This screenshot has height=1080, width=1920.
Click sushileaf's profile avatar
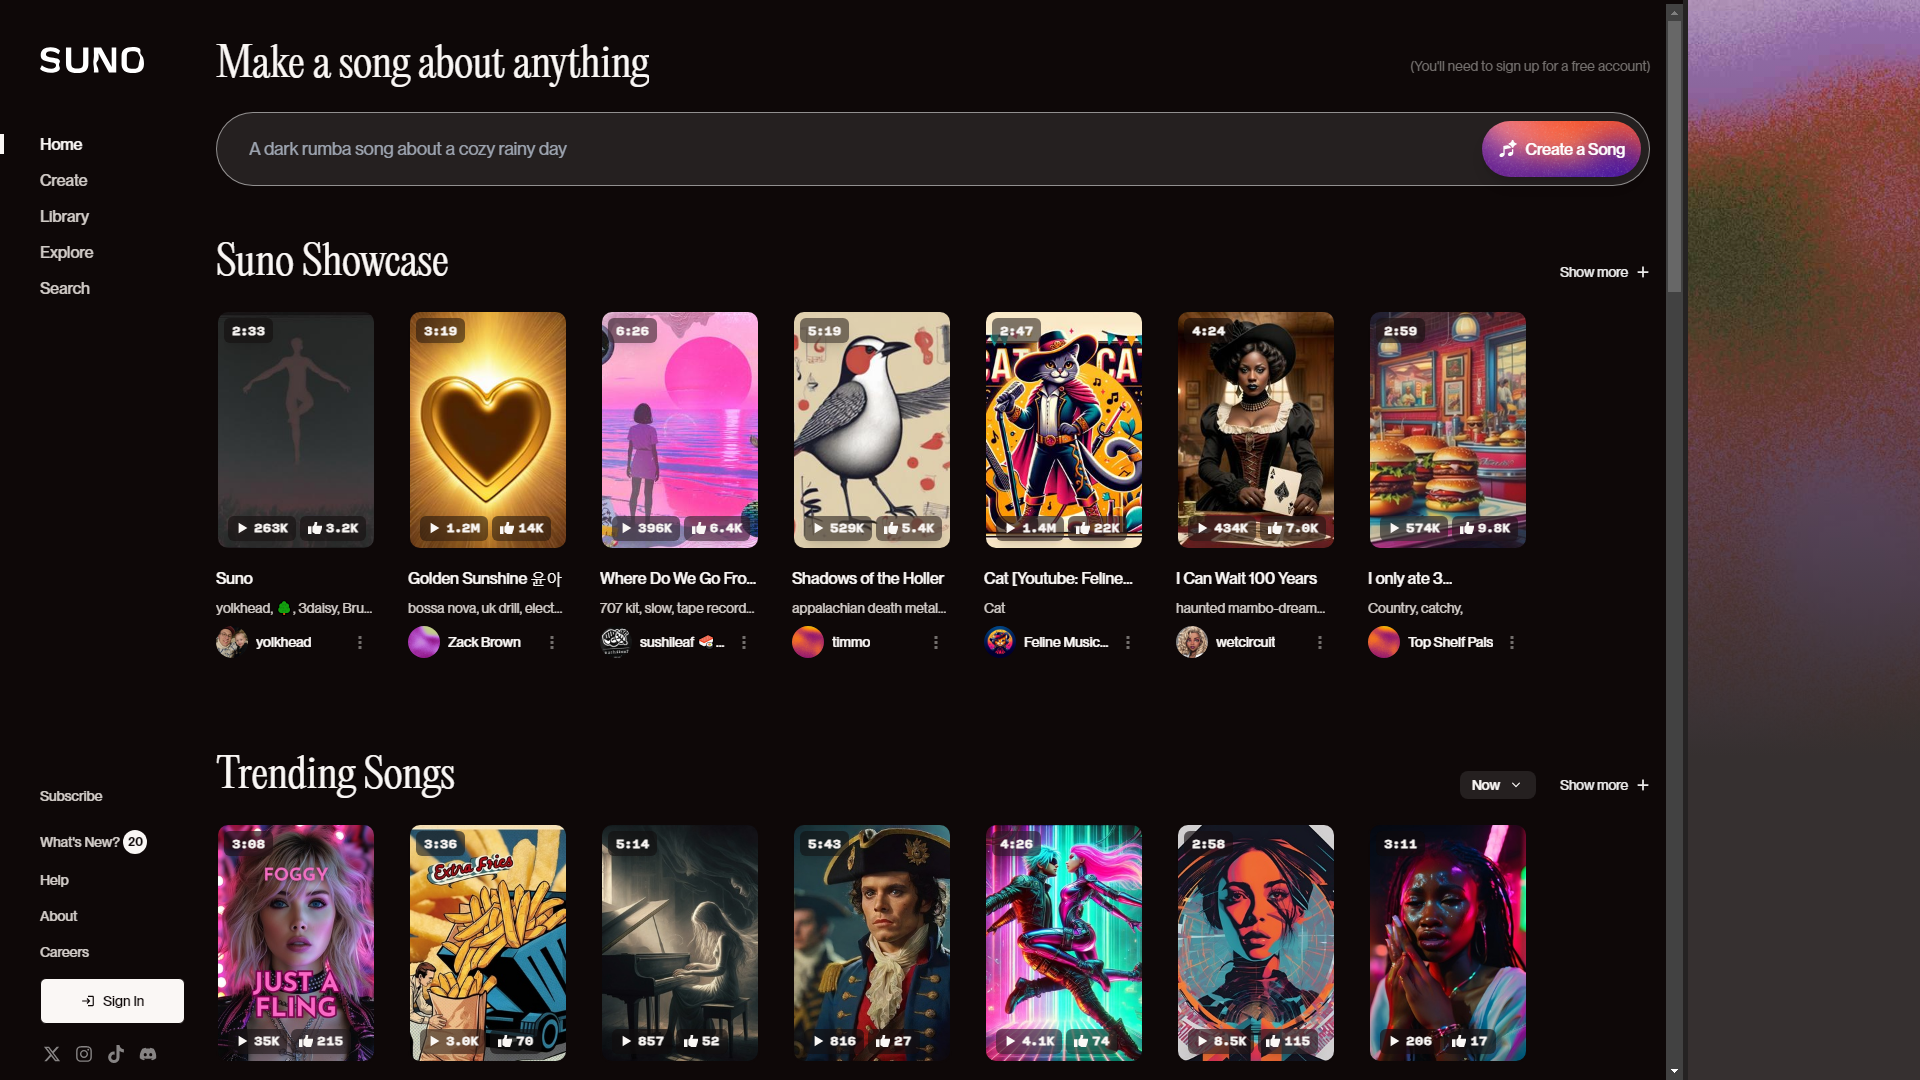pyautogui.click(x=616, y=642)
